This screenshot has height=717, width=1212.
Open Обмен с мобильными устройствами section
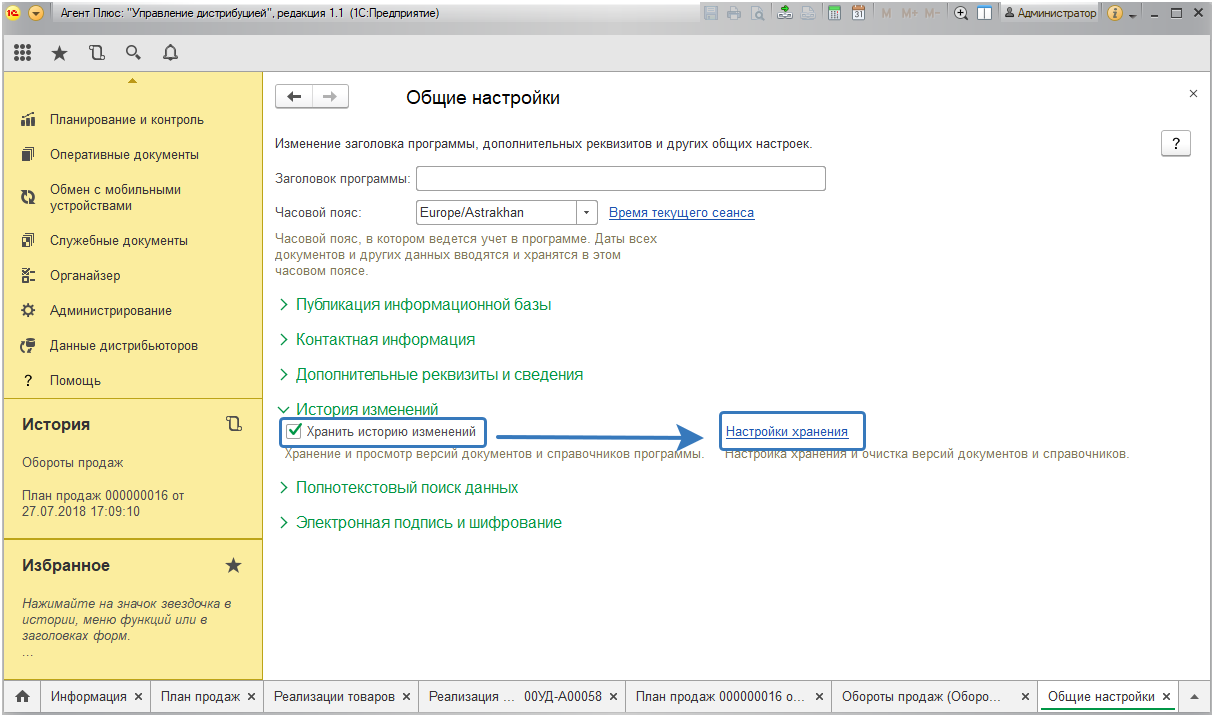point(116,197)
